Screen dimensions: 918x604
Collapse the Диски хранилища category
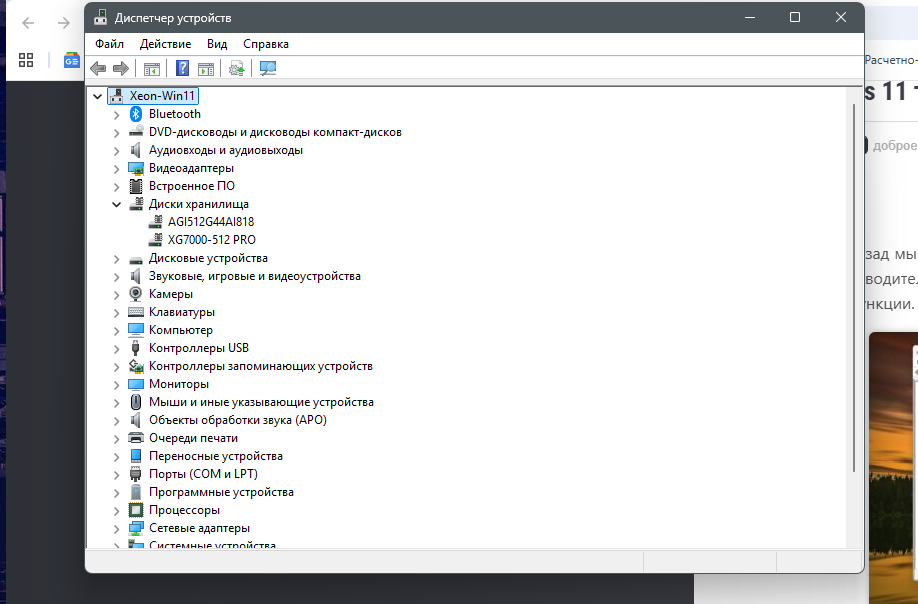[117, 204]
